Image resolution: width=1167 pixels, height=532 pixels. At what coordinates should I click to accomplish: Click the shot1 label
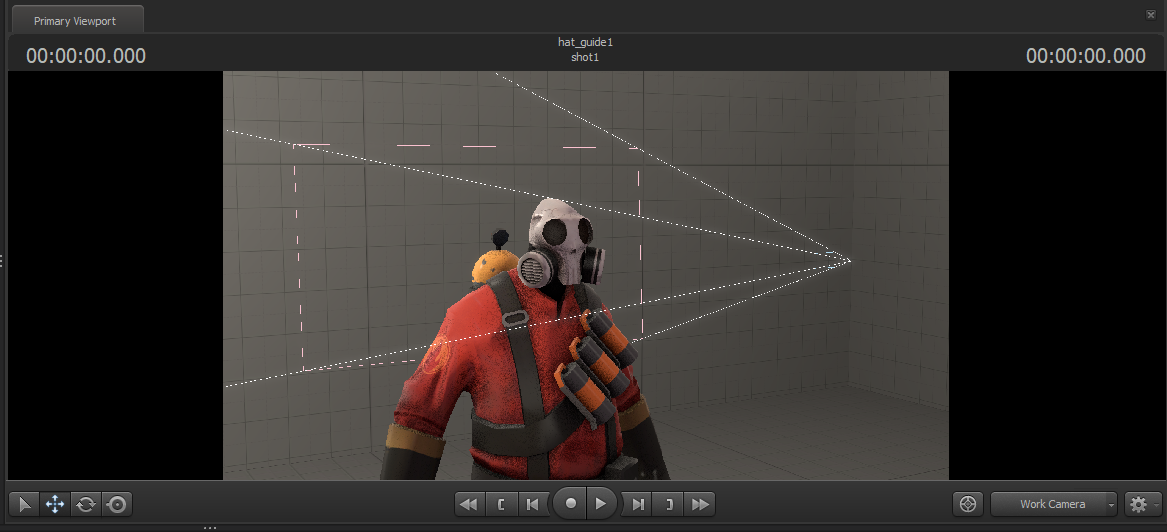click(x=585, y=57)
